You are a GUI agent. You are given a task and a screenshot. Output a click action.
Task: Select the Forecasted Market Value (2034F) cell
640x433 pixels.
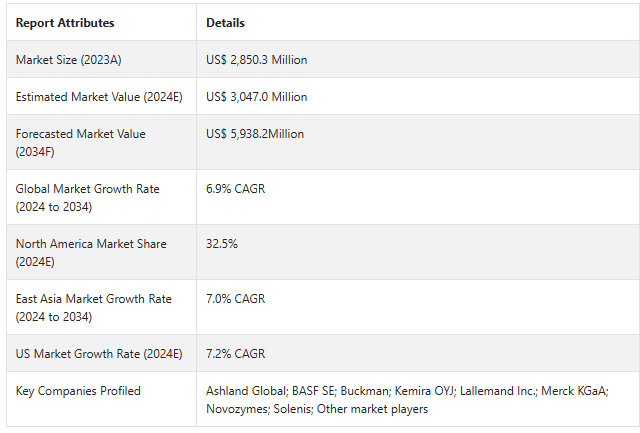point(81,142)
